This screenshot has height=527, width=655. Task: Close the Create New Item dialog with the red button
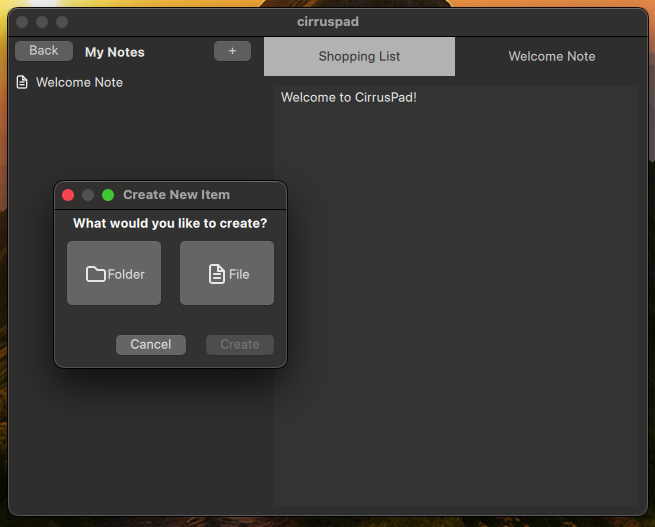point(68,195)
